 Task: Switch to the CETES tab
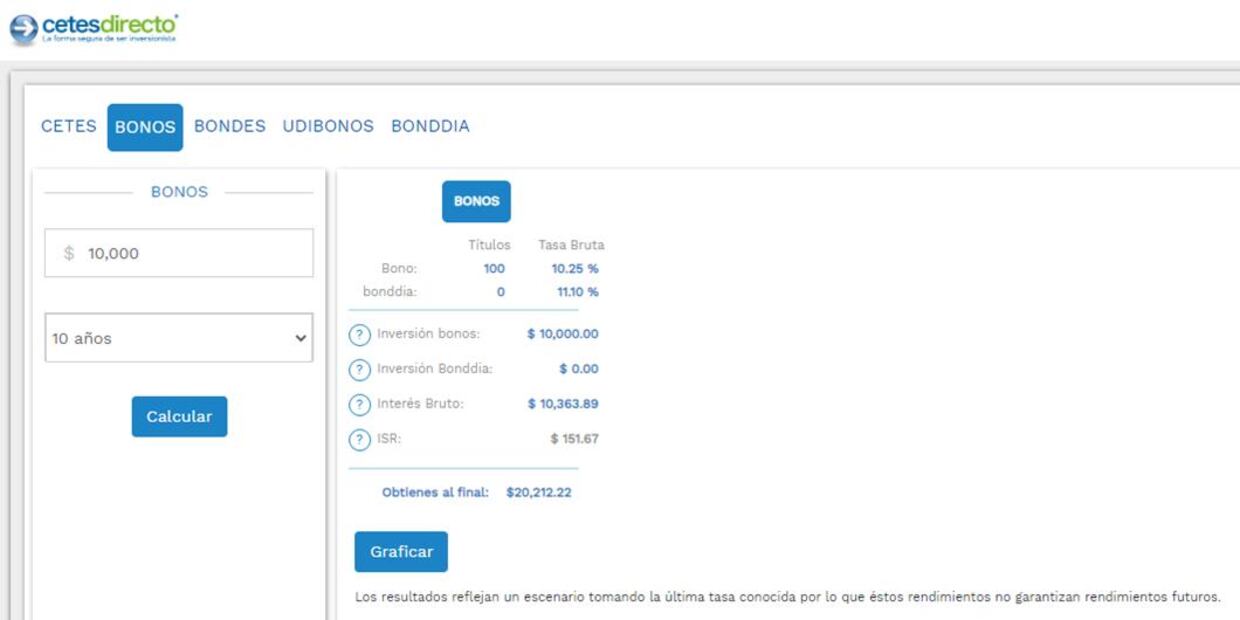coord(68,127)
